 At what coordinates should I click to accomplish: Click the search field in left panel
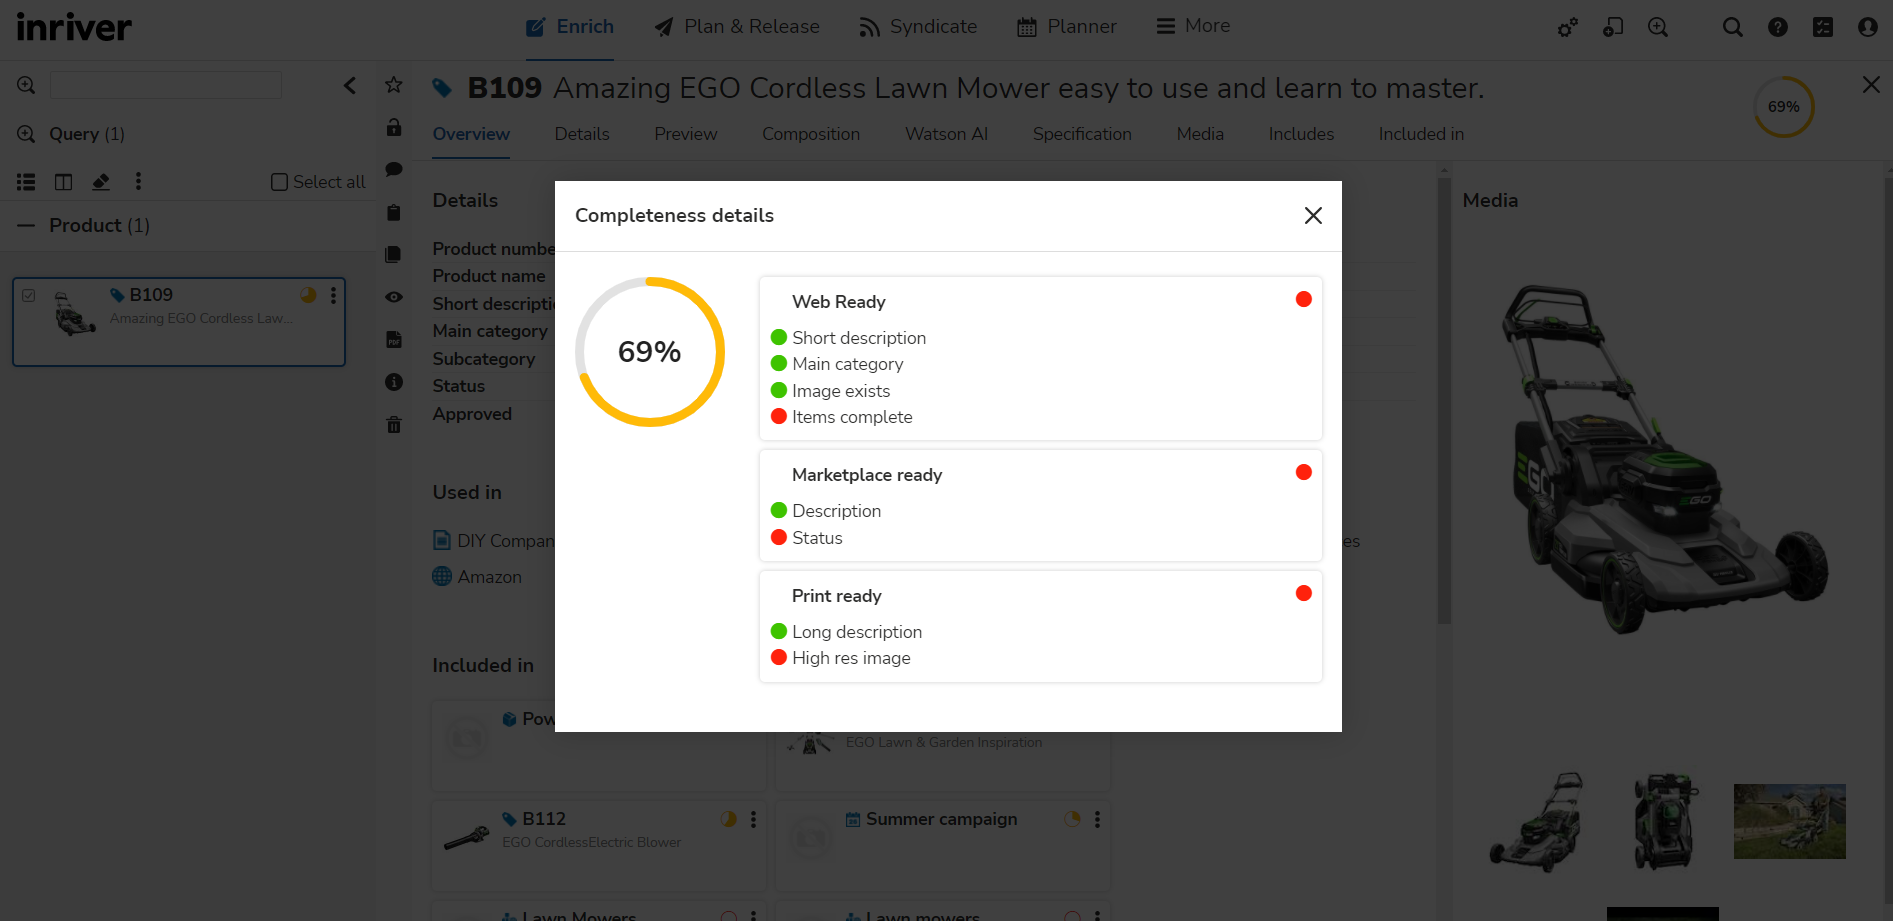tap(166, 85)
